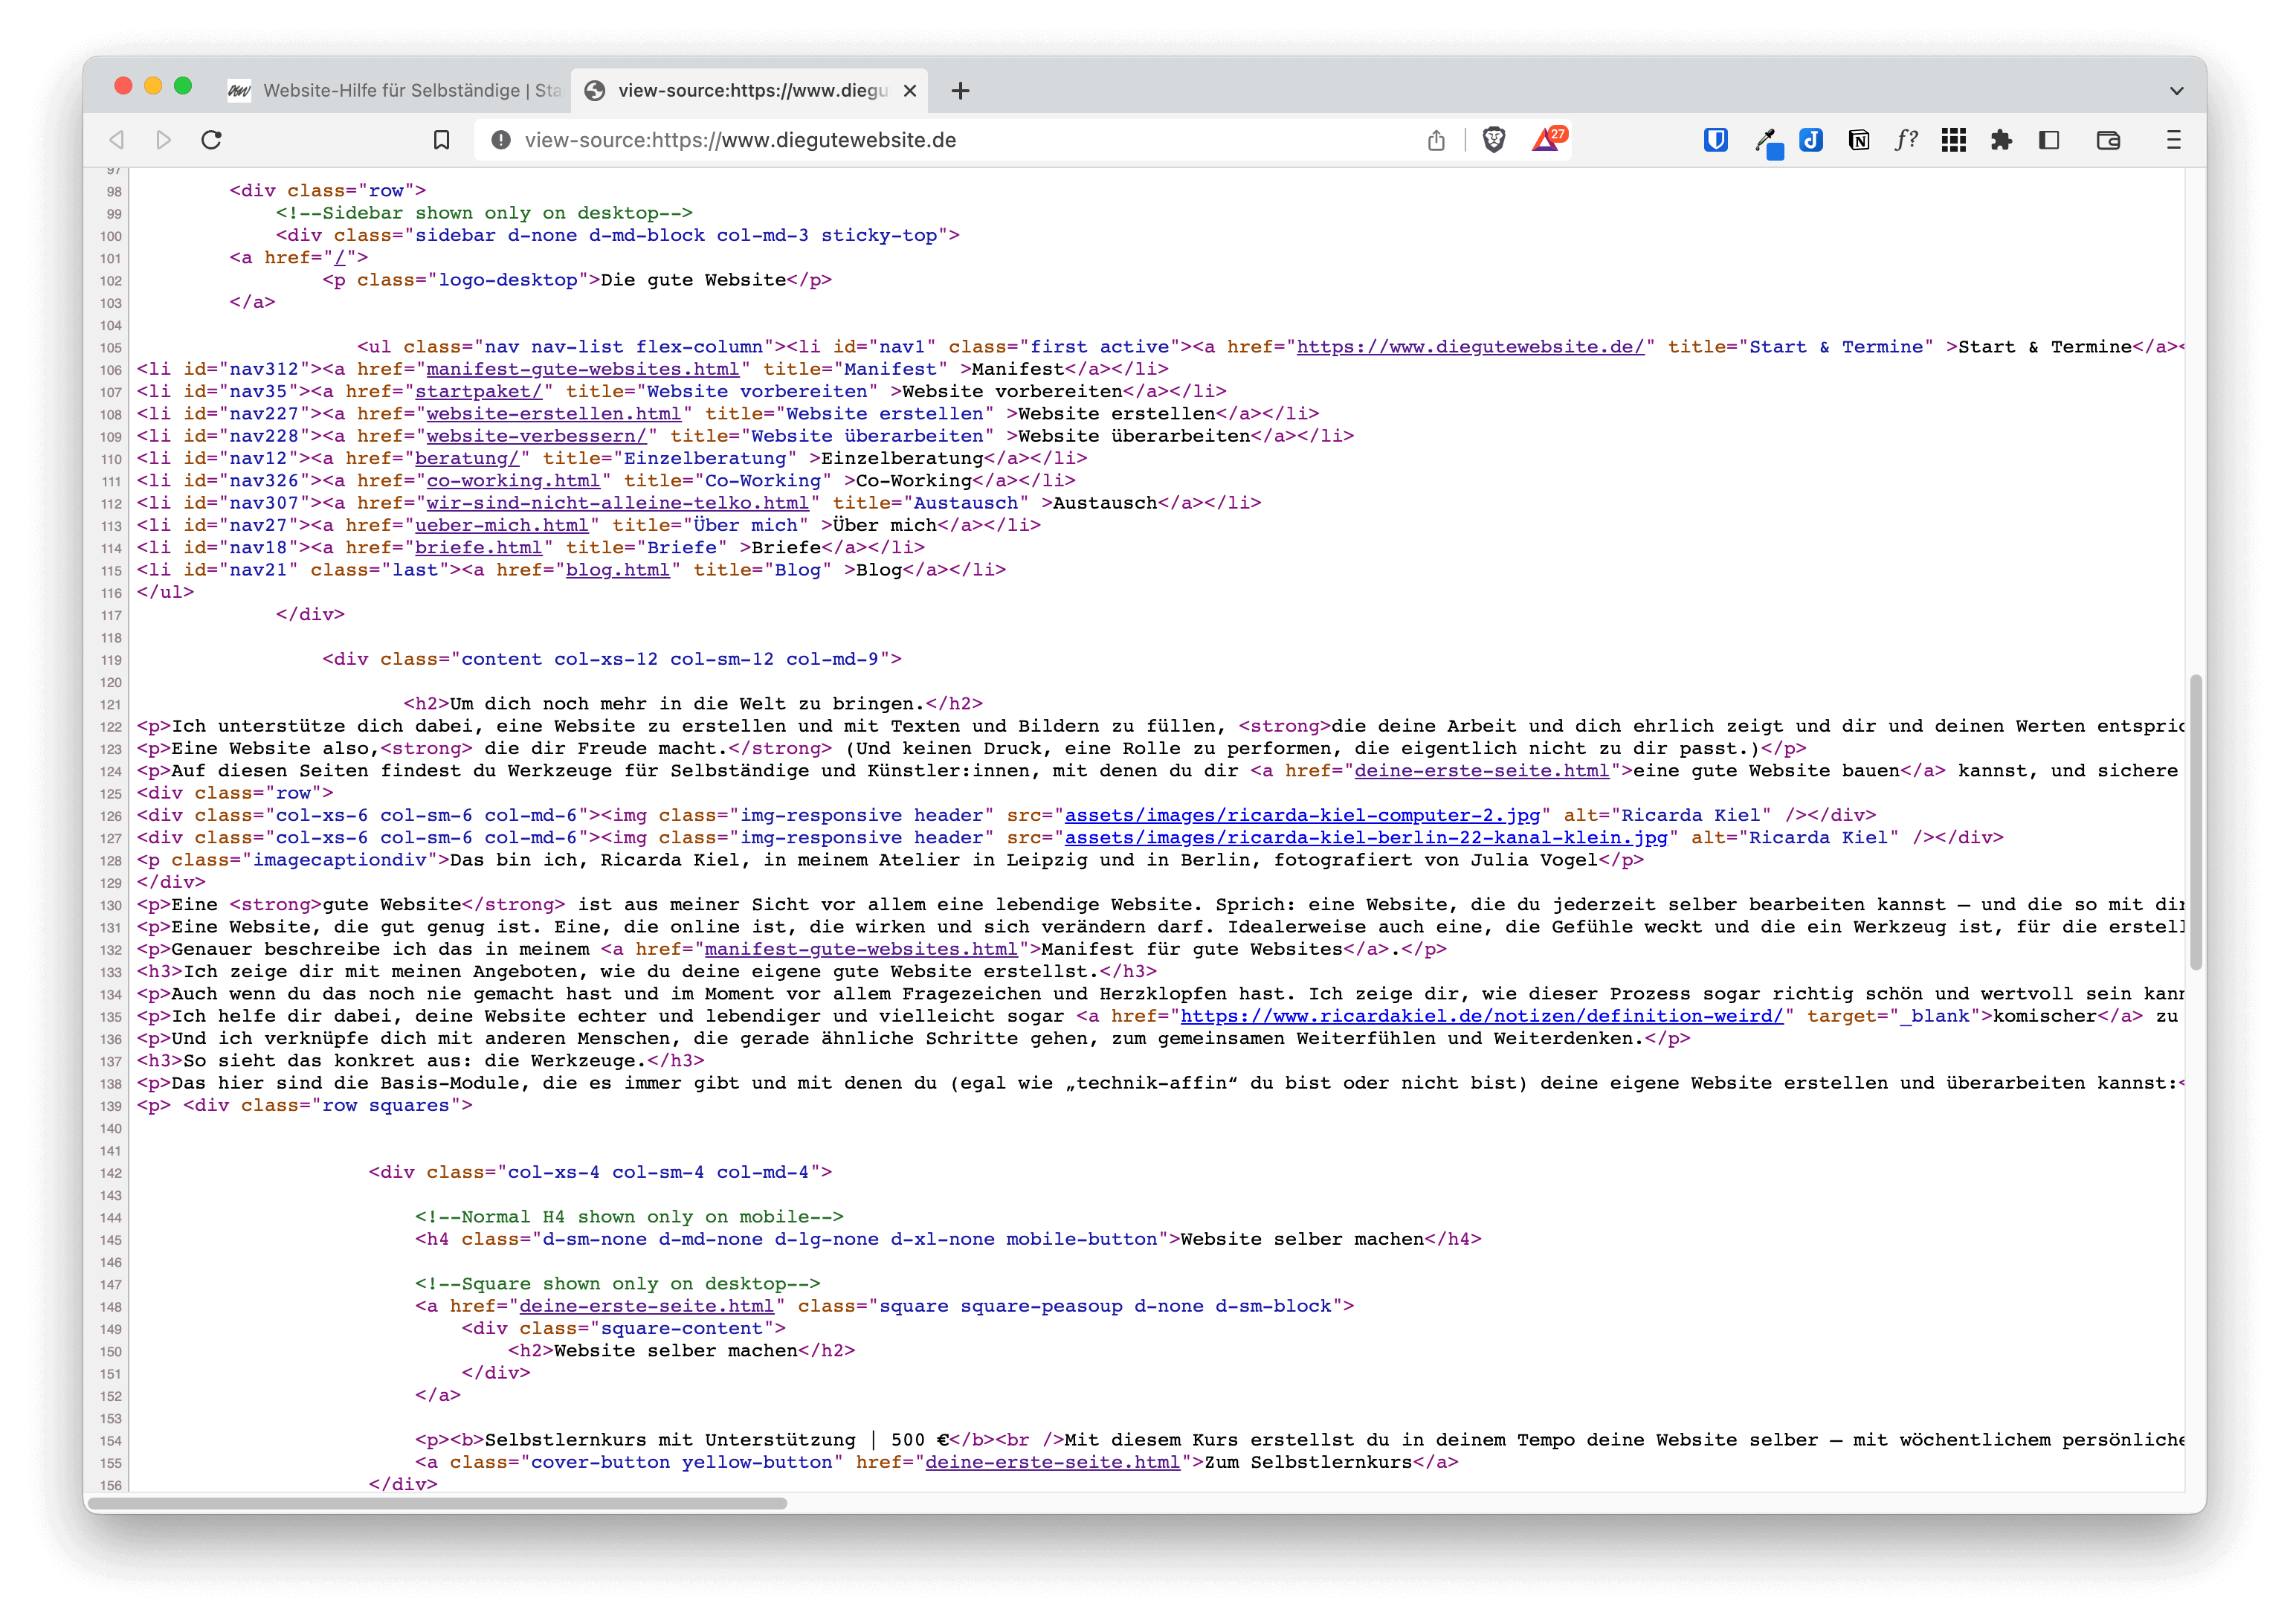Open the Extensions puzzle piece menu
2290x1624 pixels.
point(2001,140)
